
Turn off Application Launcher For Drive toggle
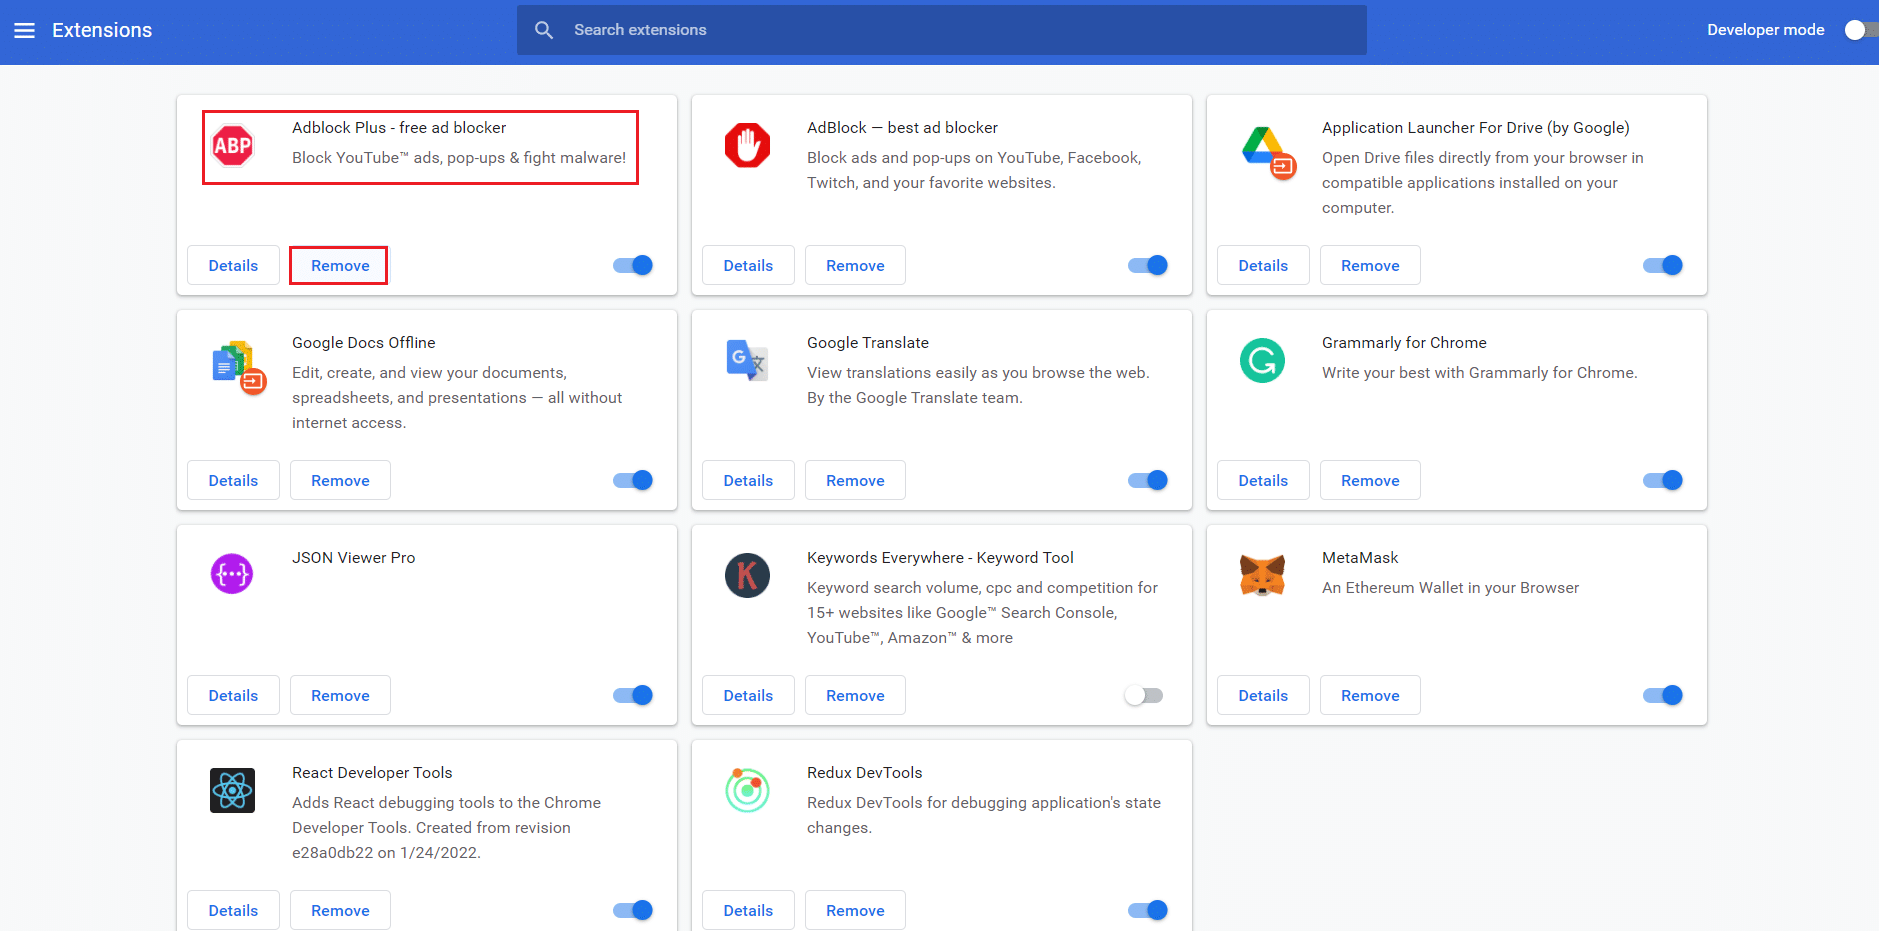pos(1663,265)
